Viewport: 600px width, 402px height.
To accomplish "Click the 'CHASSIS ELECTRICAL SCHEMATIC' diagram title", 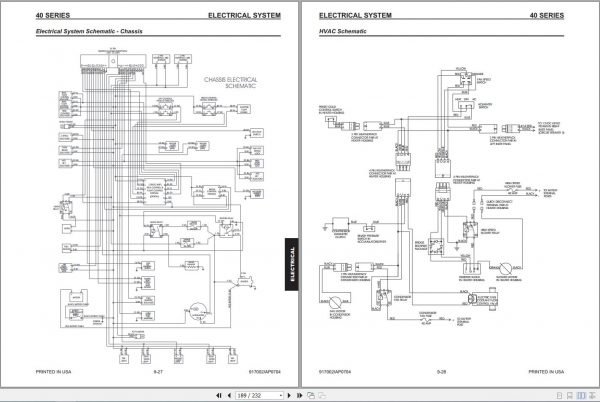I will pos(231,83).
